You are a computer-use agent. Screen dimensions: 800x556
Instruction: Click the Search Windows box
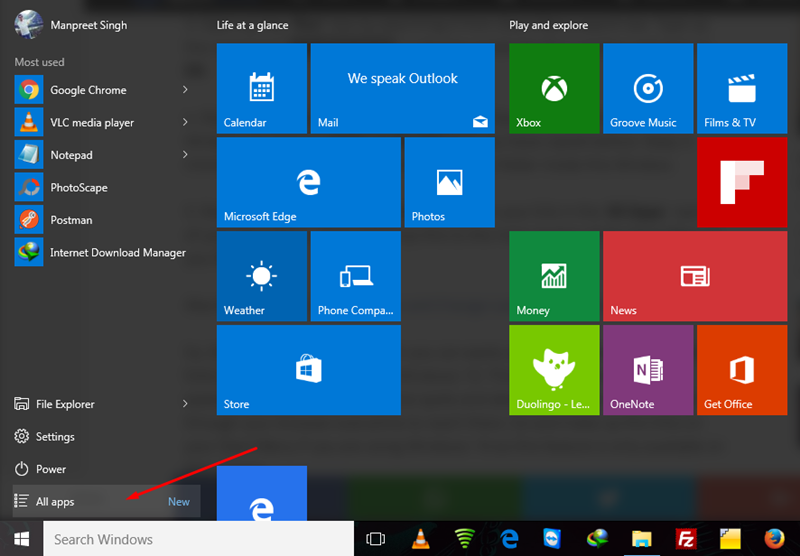point(198,539)
